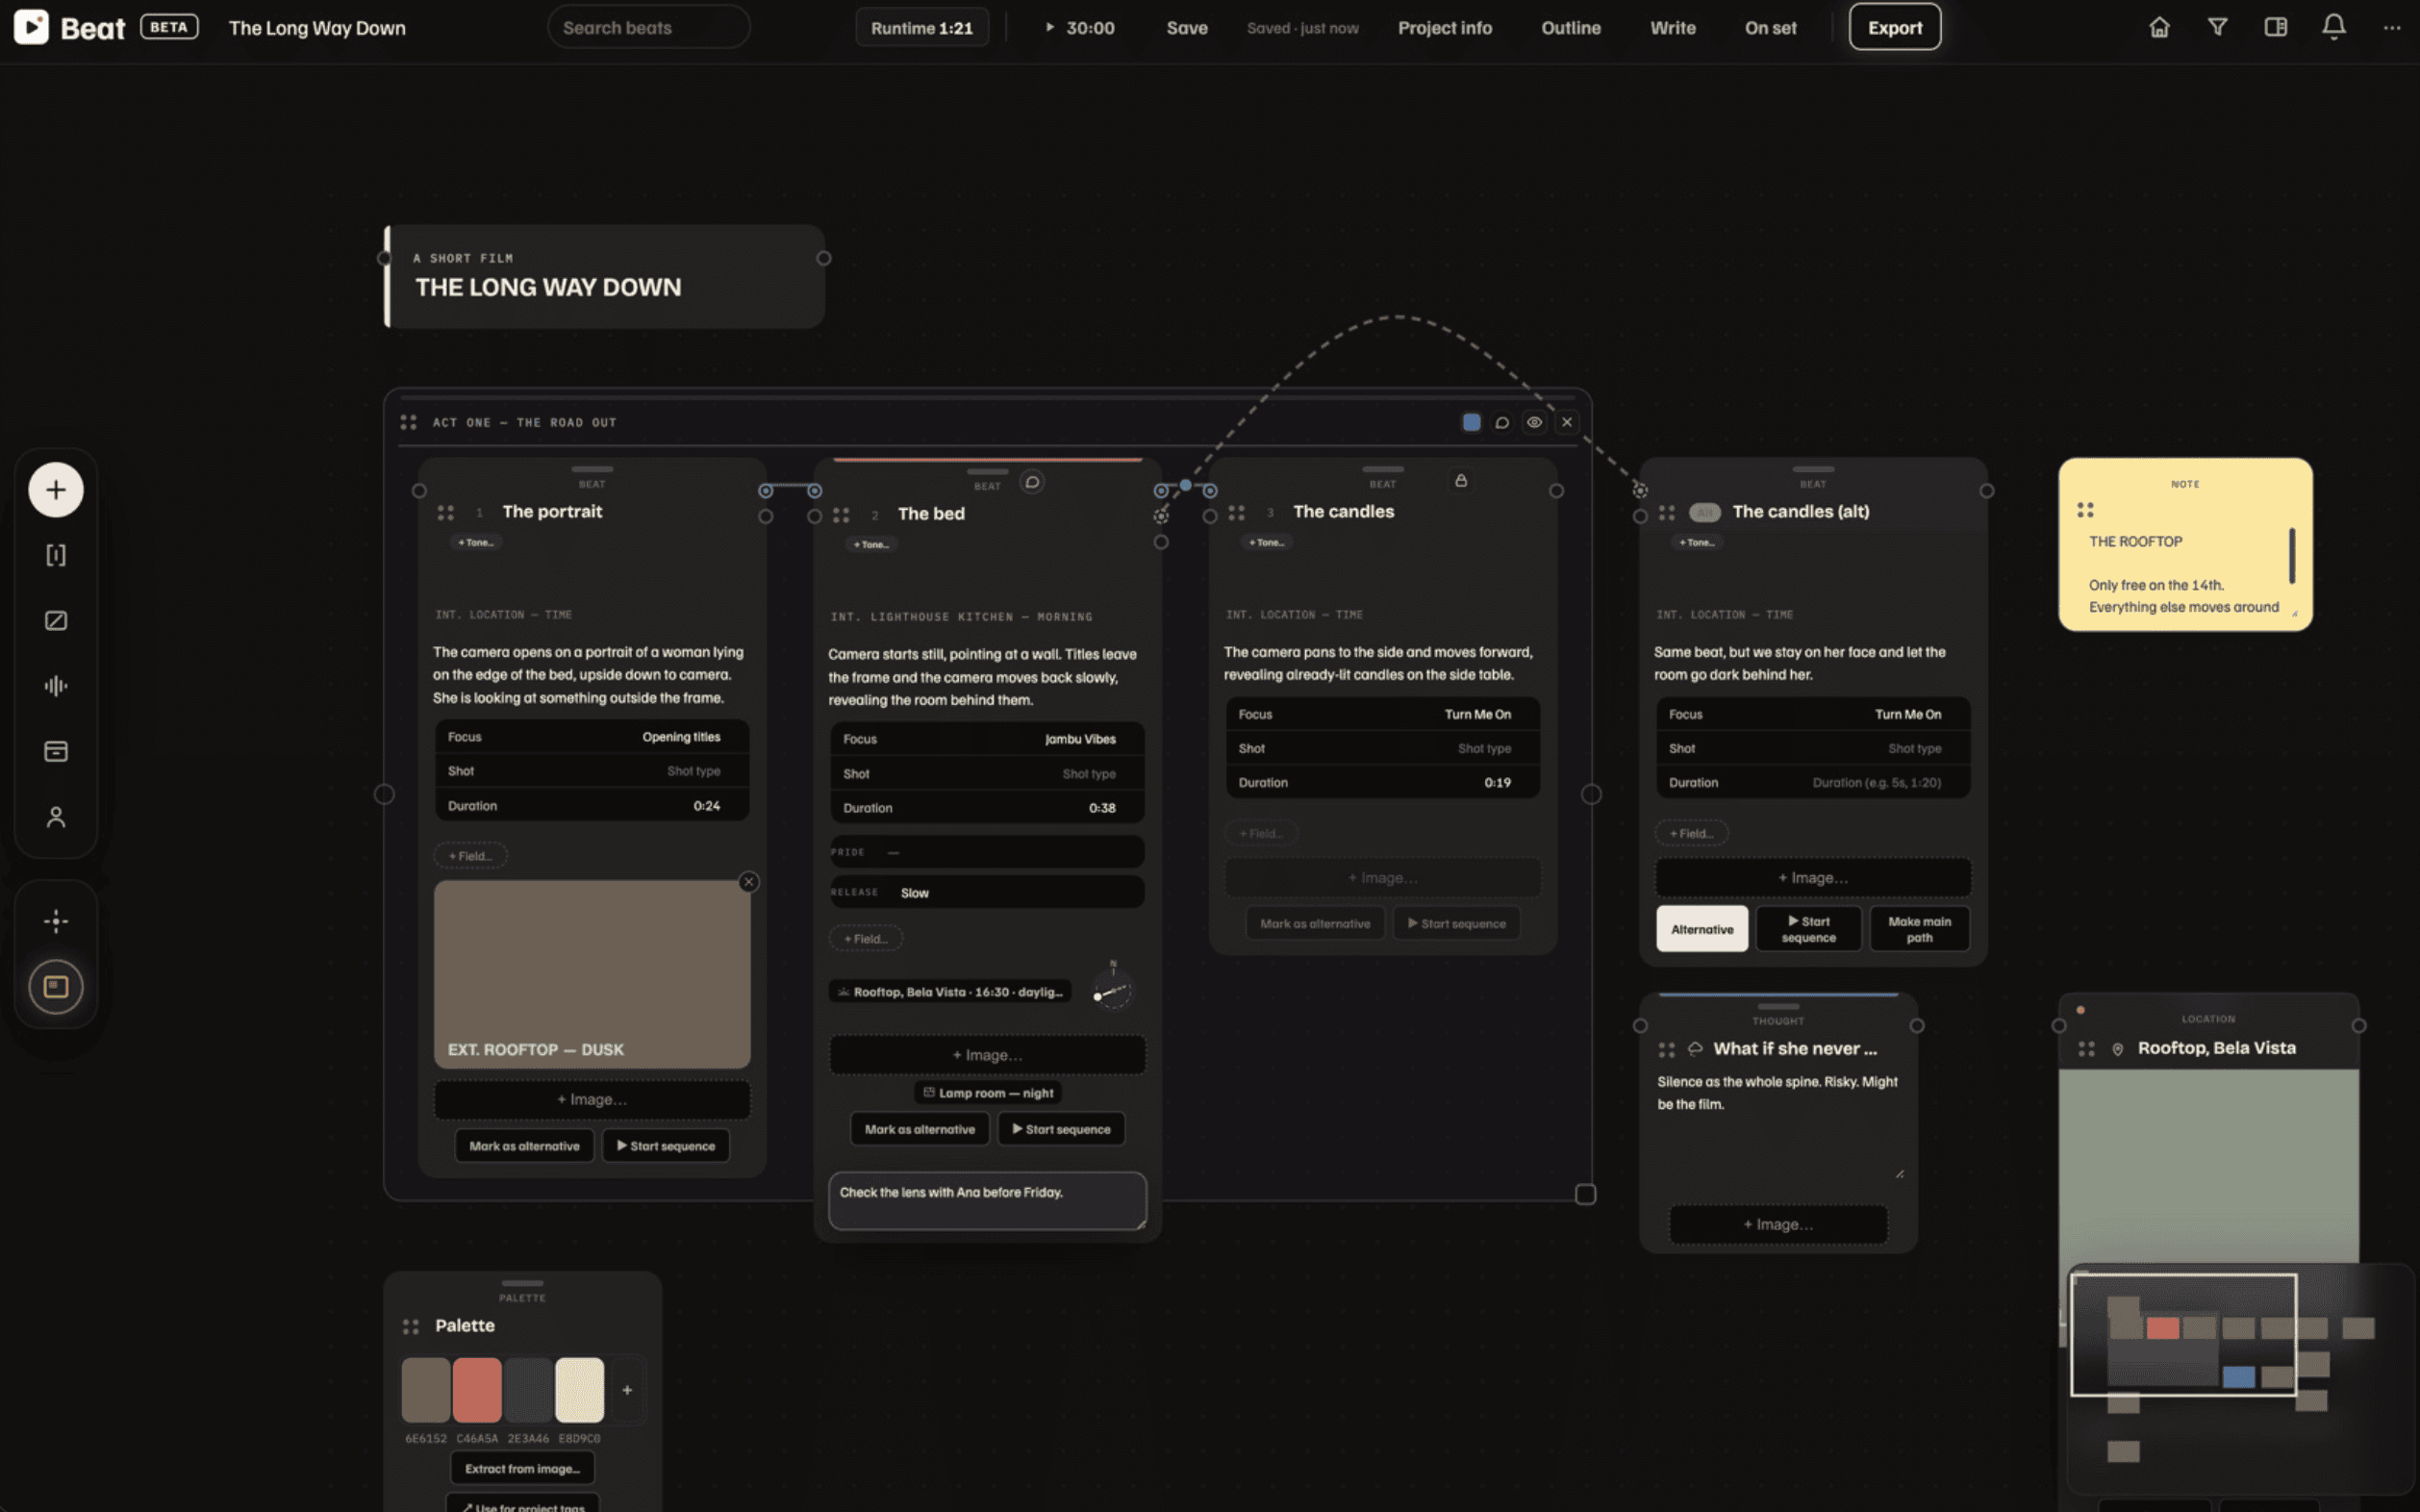This screenshot has height=1512, width=2420.
Task: Toggle Act One group visibility eye icon
Action: [1534, 422]
